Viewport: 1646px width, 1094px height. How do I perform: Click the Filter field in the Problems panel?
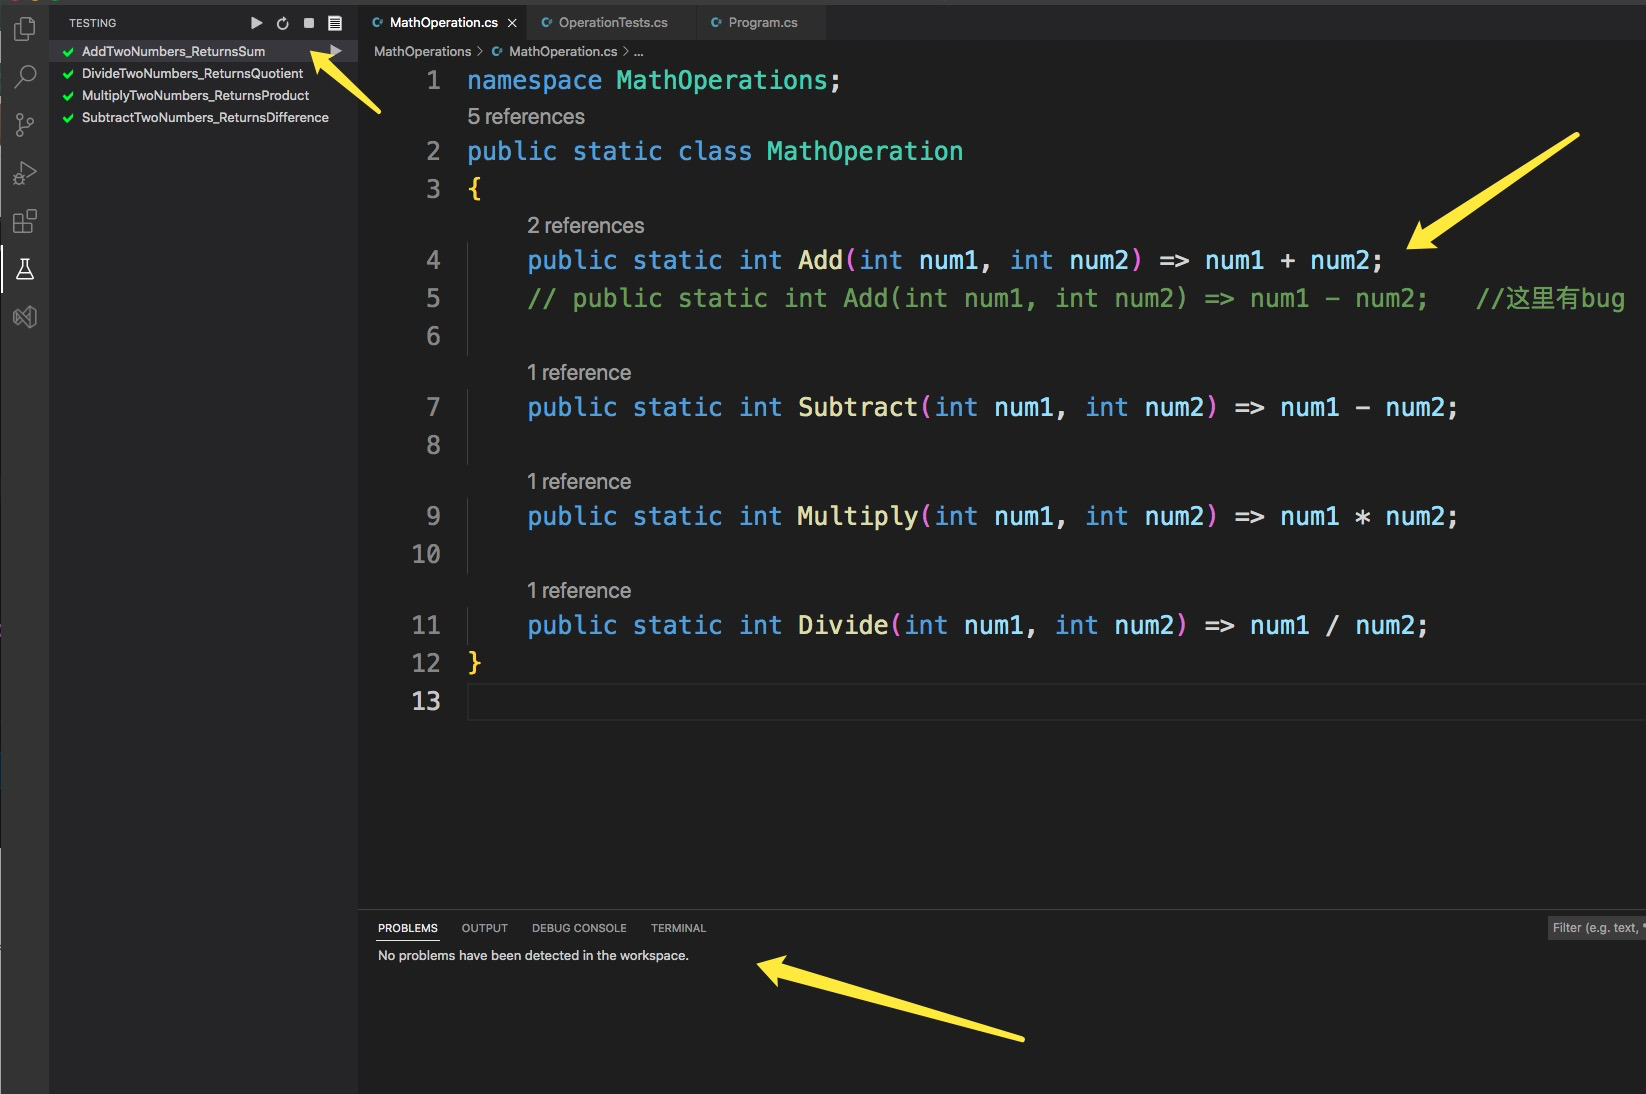(x=1594, y=928)
